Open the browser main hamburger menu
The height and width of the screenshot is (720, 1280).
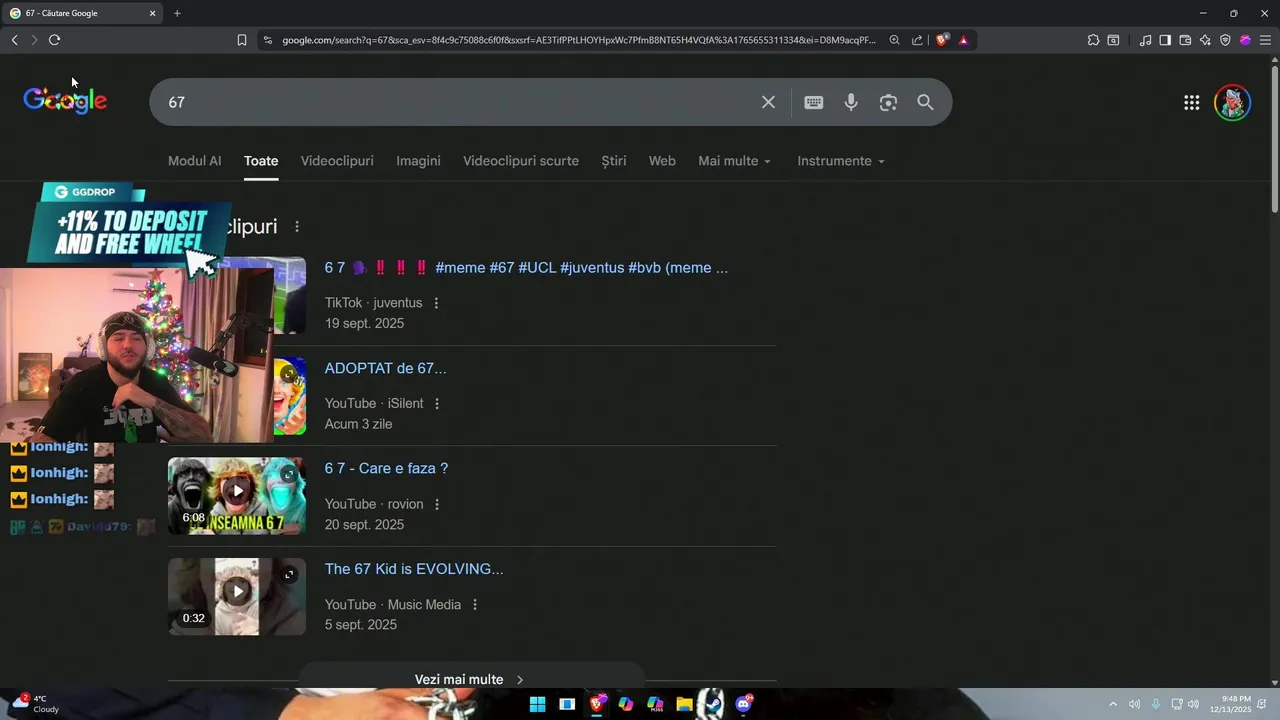[x=1265, y=40]
